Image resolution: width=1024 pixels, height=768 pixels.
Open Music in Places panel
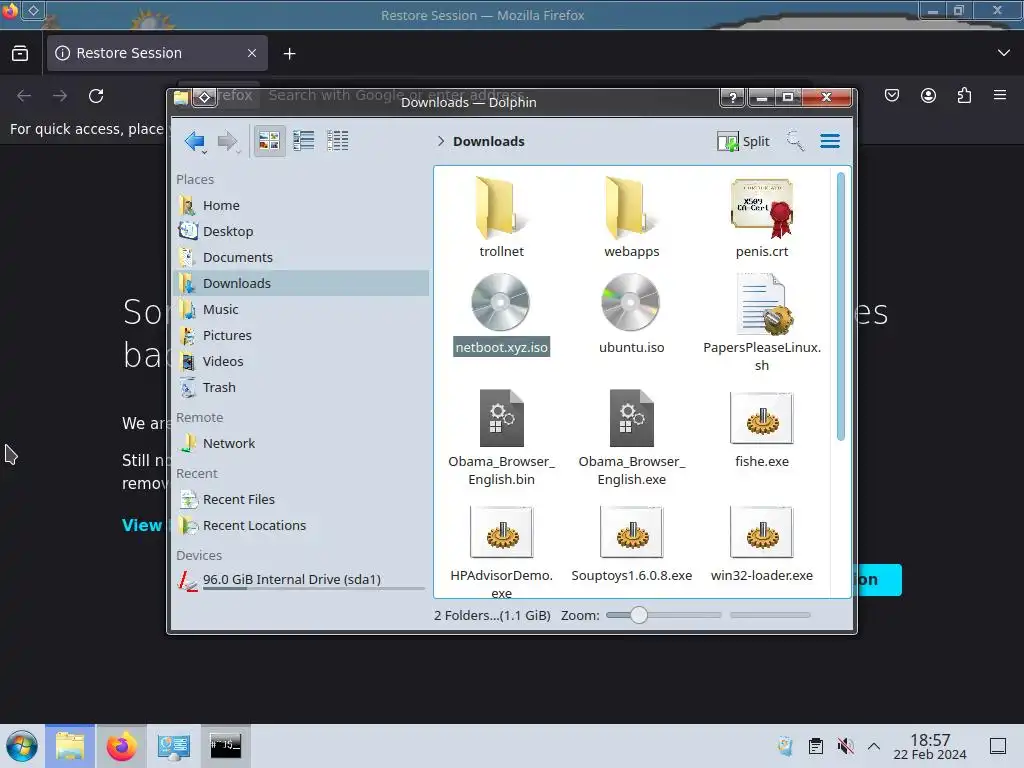(302, 310)
